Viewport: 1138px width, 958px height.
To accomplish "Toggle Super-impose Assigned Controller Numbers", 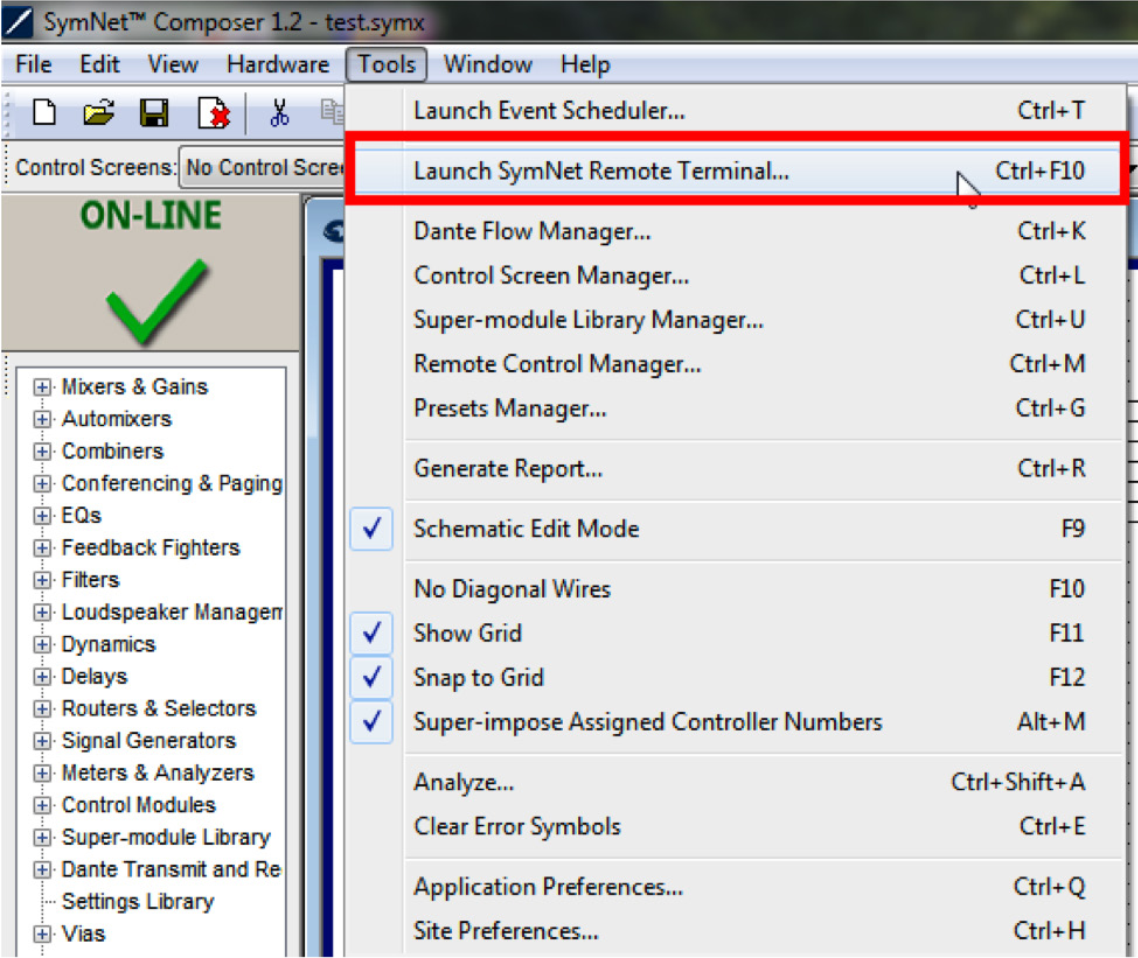I will point(371,722).
